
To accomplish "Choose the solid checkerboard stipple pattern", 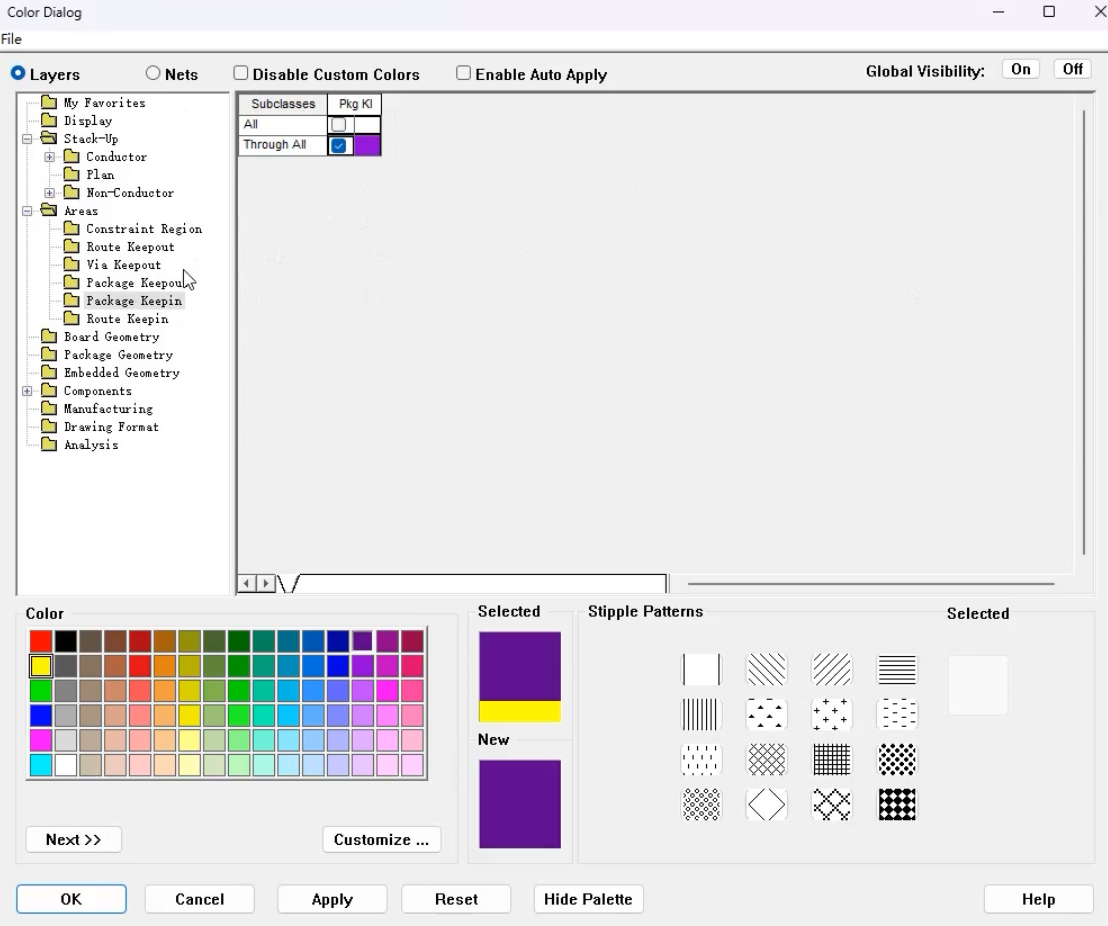I will (897, 805).
